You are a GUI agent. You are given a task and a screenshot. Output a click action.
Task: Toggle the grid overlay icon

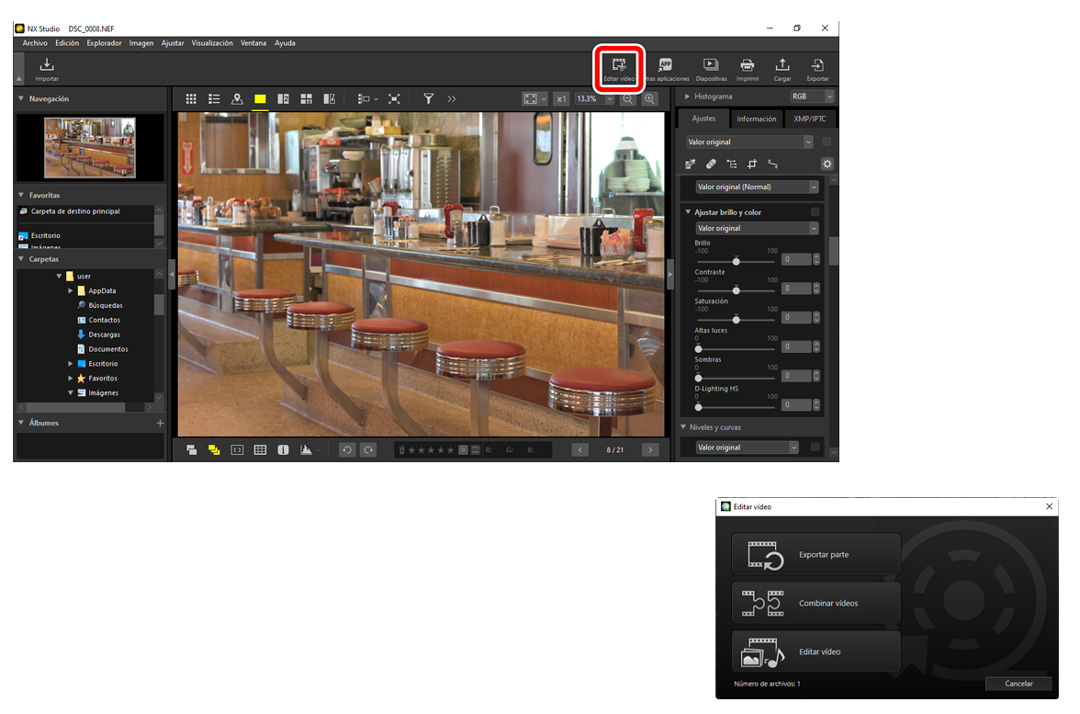click(260, 450)
